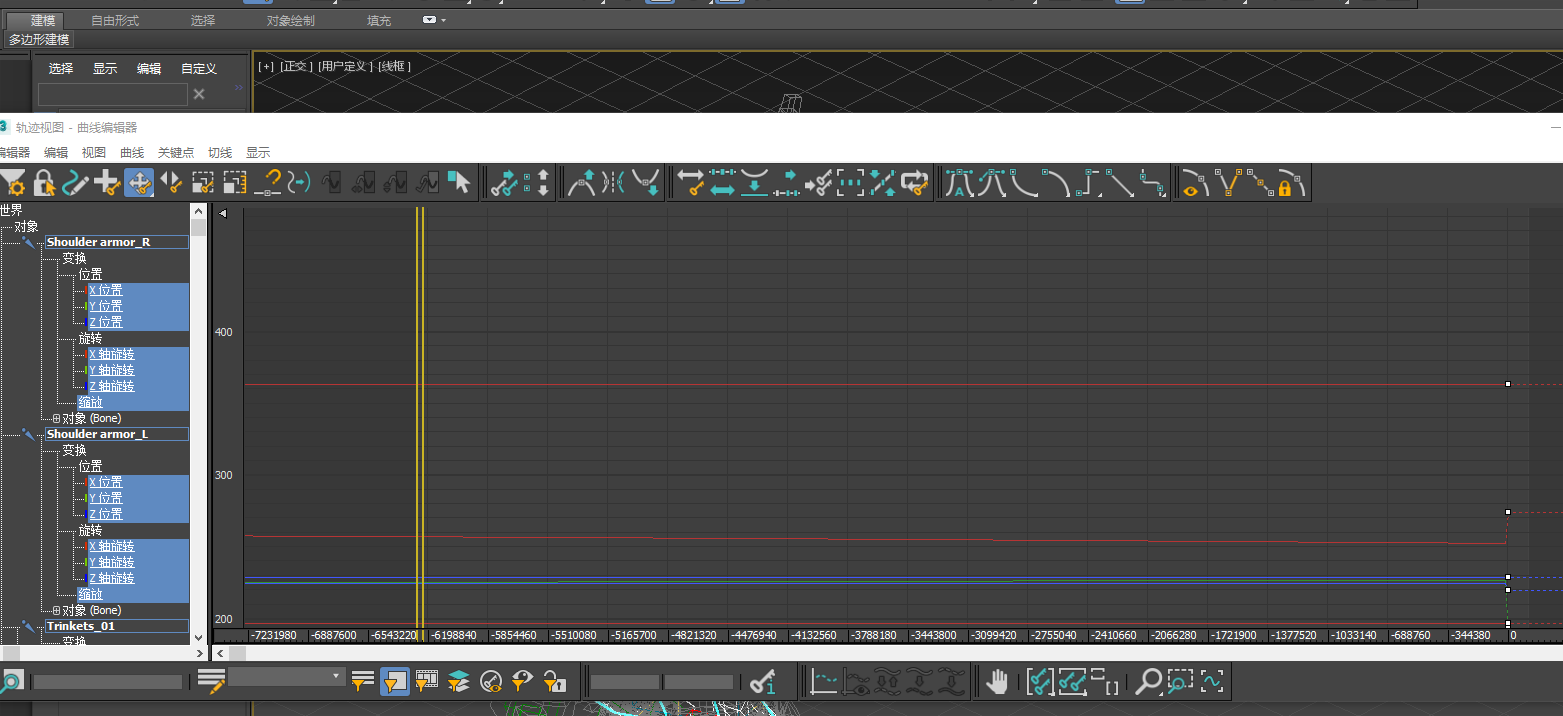Click the key time input field
Screen dimensions: 1563x716
(x=625, y=682)
